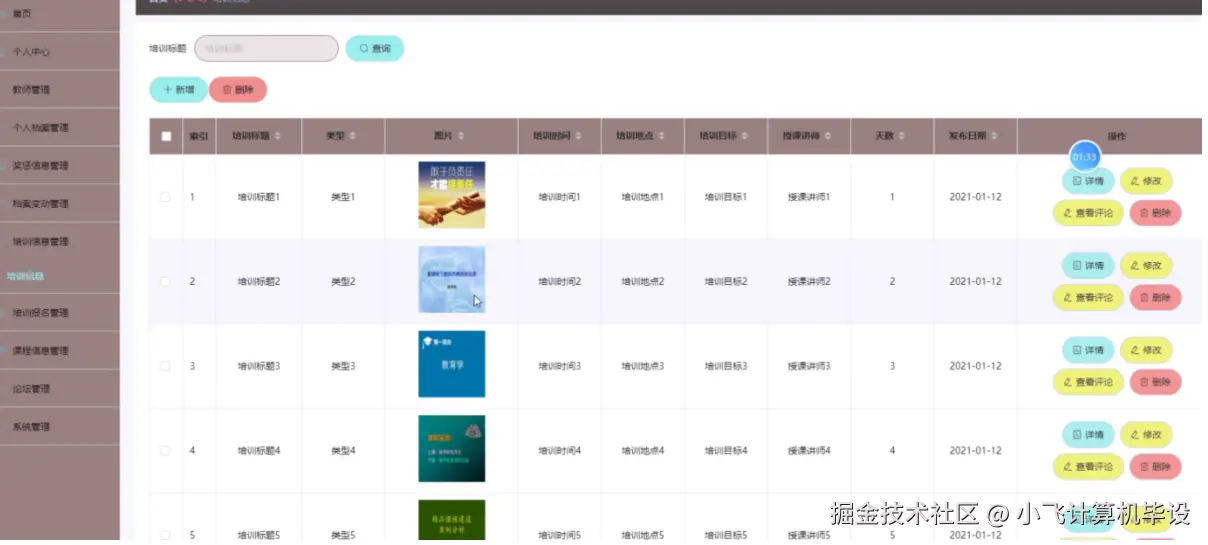The image size is (1208, 545).
Task: Toggle the select-all checkbox in table header
Action: coord(166,136)
